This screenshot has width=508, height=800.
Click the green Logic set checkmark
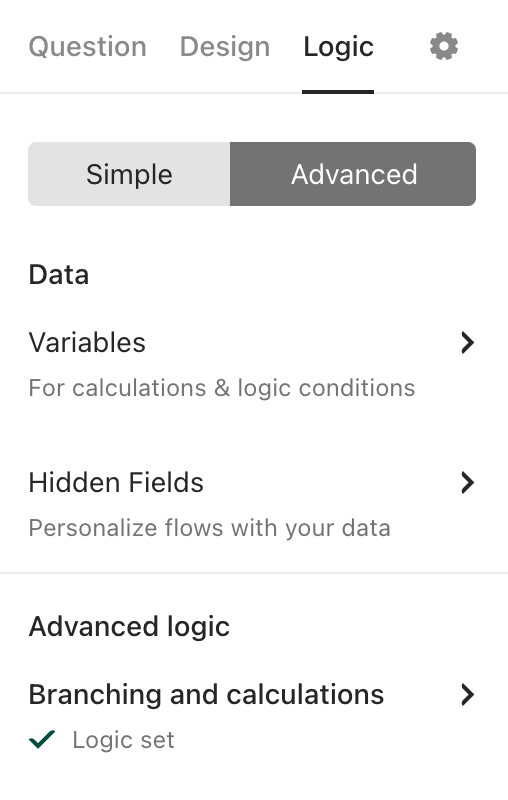pyautogui.click(x=42, y=739)
